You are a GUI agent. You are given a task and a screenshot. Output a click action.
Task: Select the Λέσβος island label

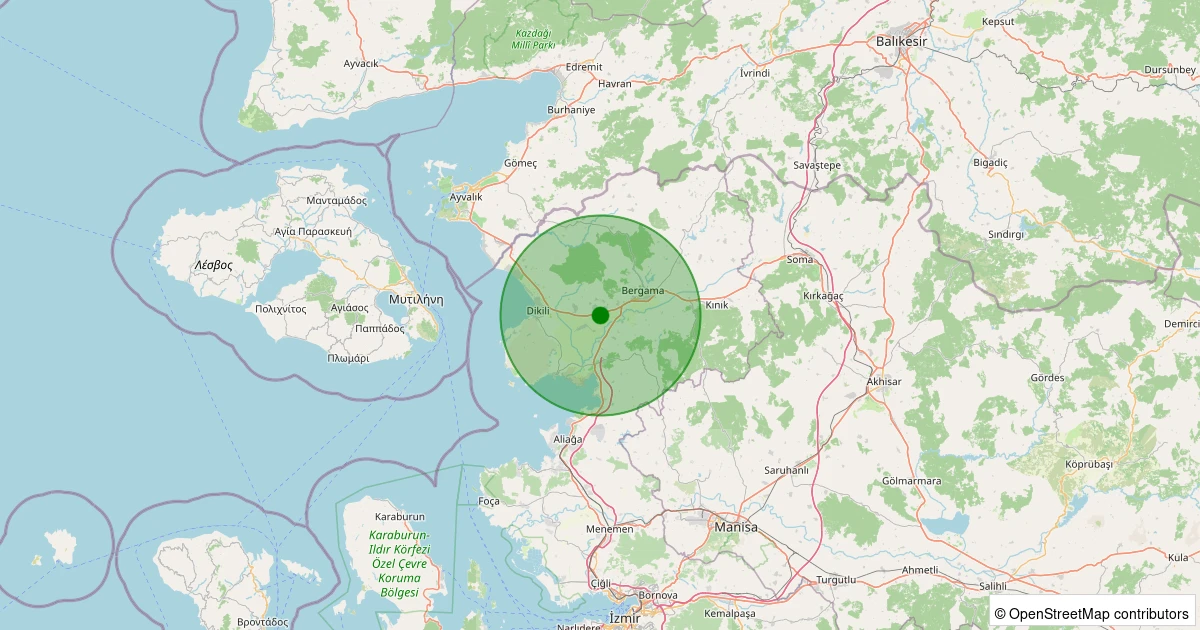point(213,265)
